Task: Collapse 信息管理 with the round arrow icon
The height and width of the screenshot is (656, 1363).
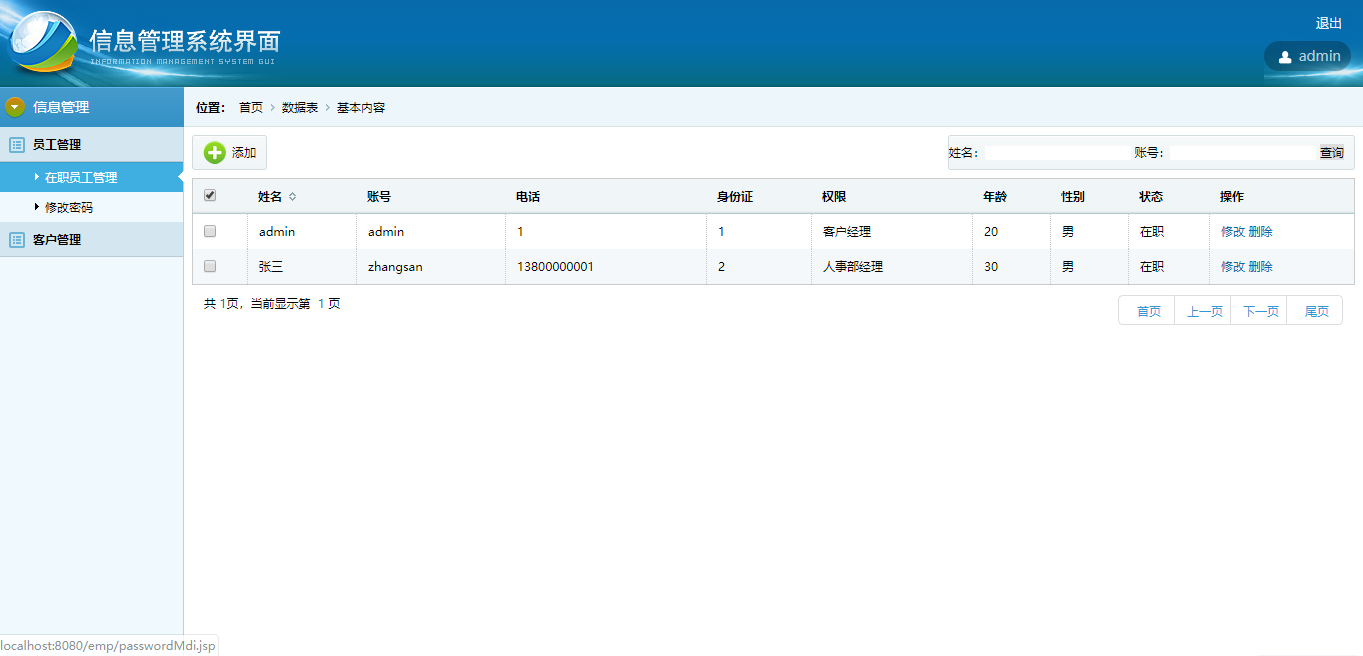Action: (15, 107)
